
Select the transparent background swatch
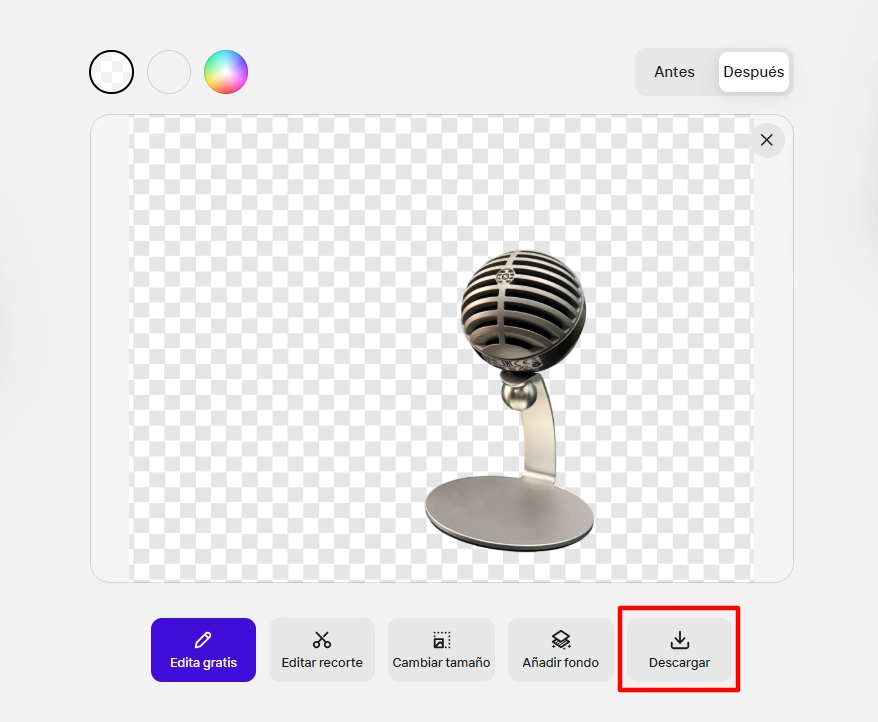111,72
